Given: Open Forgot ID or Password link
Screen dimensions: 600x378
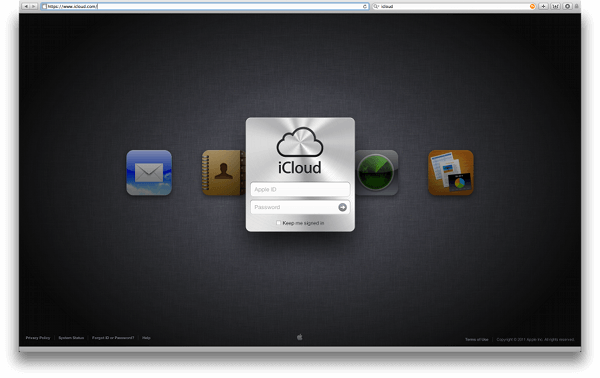Looking at the screenshot, I should point(113,338).
